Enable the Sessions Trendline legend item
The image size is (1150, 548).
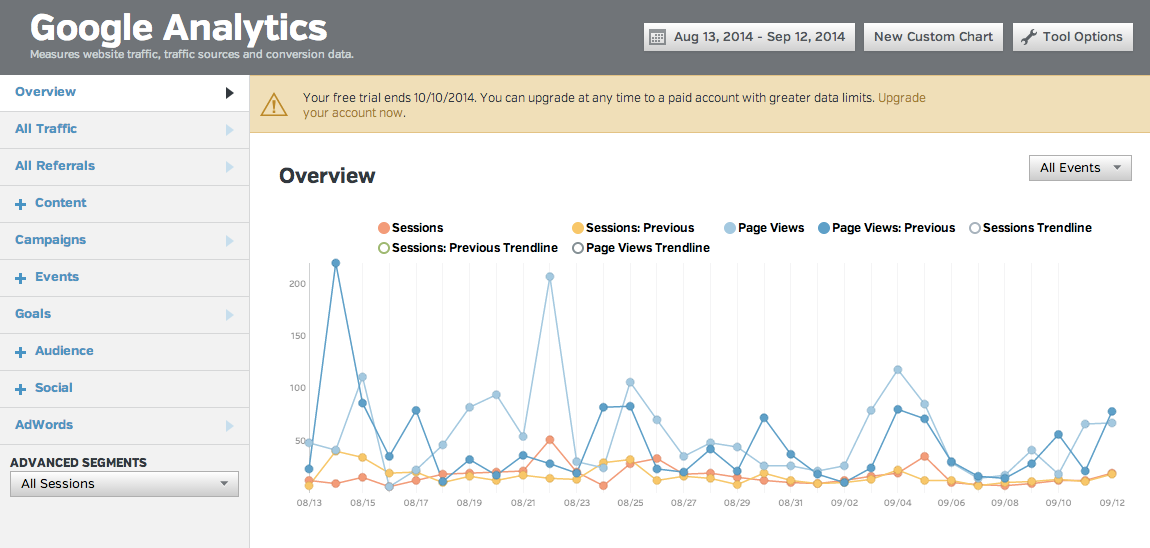1030,228
